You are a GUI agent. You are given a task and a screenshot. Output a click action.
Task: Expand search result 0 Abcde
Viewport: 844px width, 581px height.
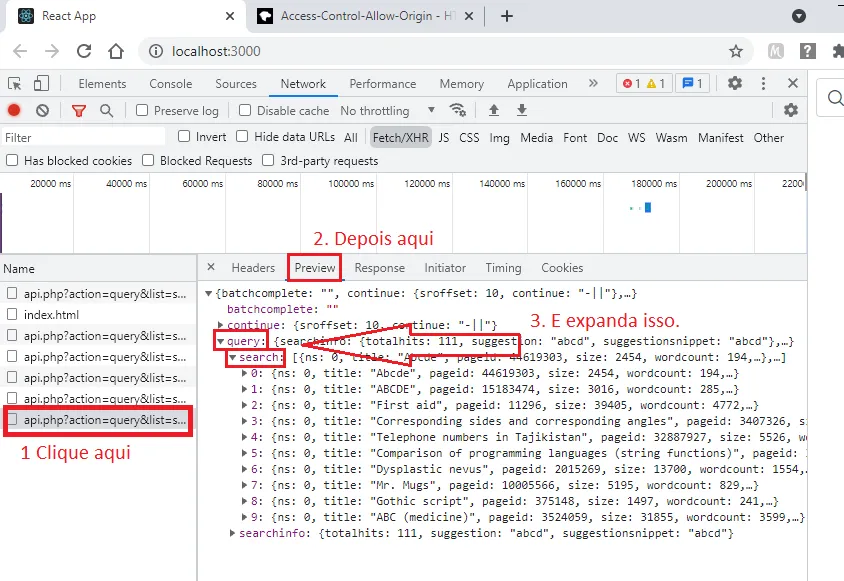pyautogui.click(x=244, y=373)
